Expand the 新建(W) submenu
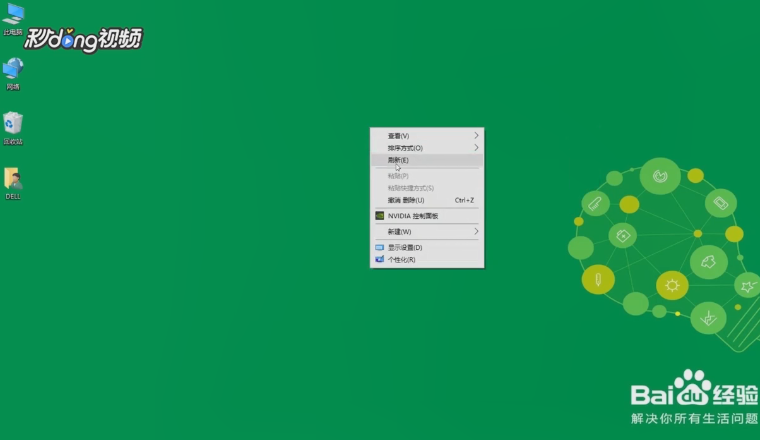This screenshot has height=440, width=760. click(x=427, y=232)
